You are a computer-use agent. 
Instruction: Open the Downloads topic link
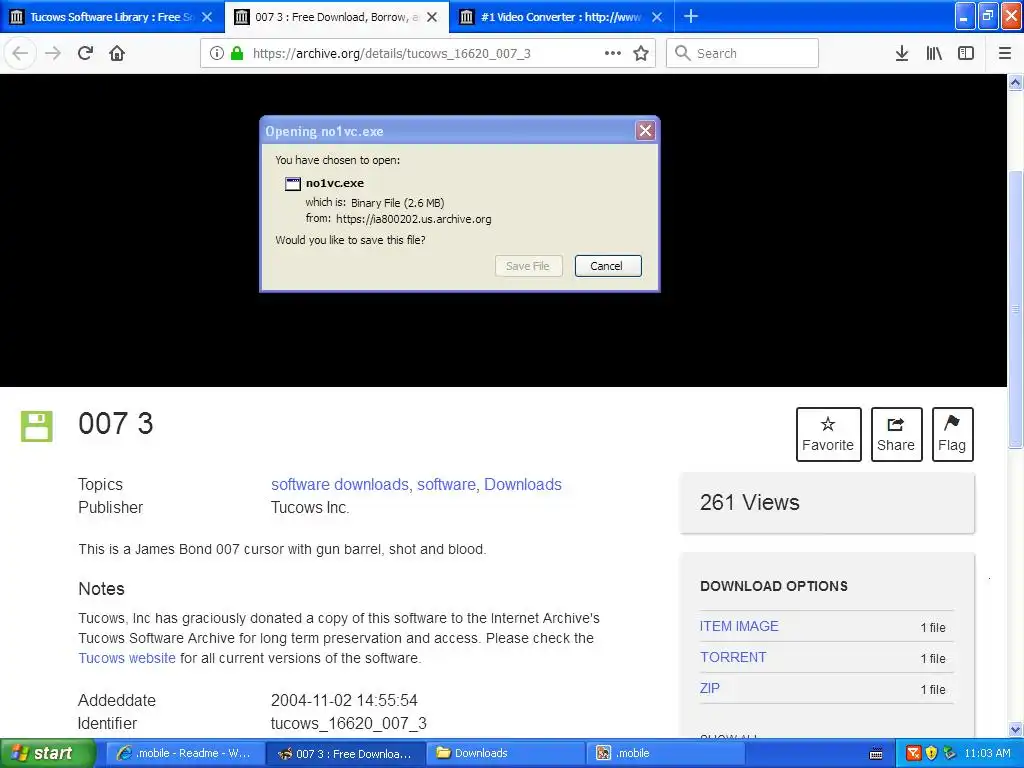click(522, 485)
